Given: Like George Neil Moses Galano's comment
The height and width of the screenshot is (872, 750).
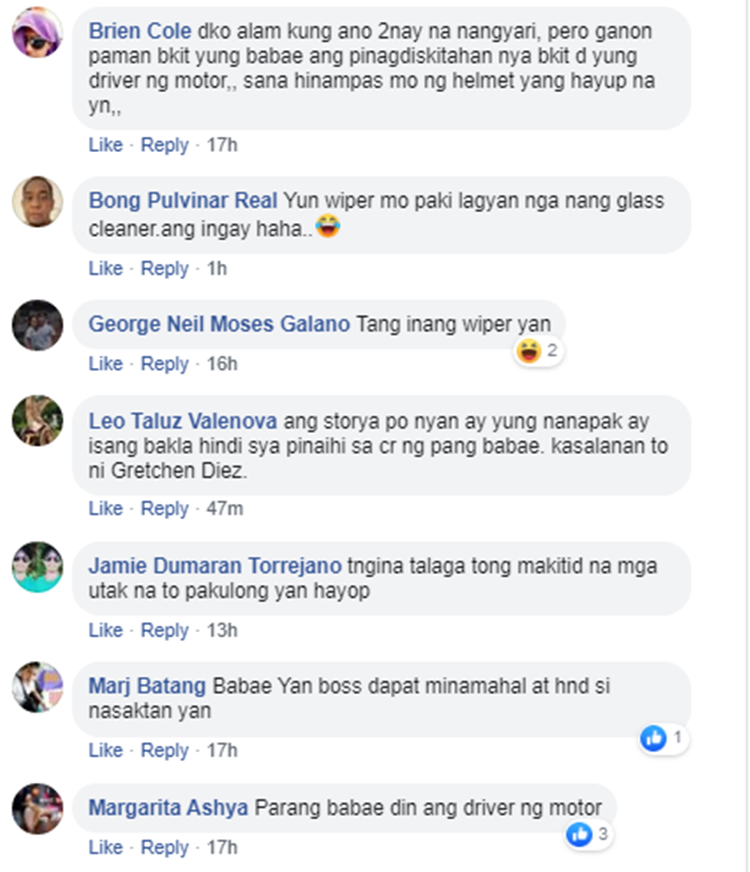Looking at the screenshot, I should click(106, 364).
